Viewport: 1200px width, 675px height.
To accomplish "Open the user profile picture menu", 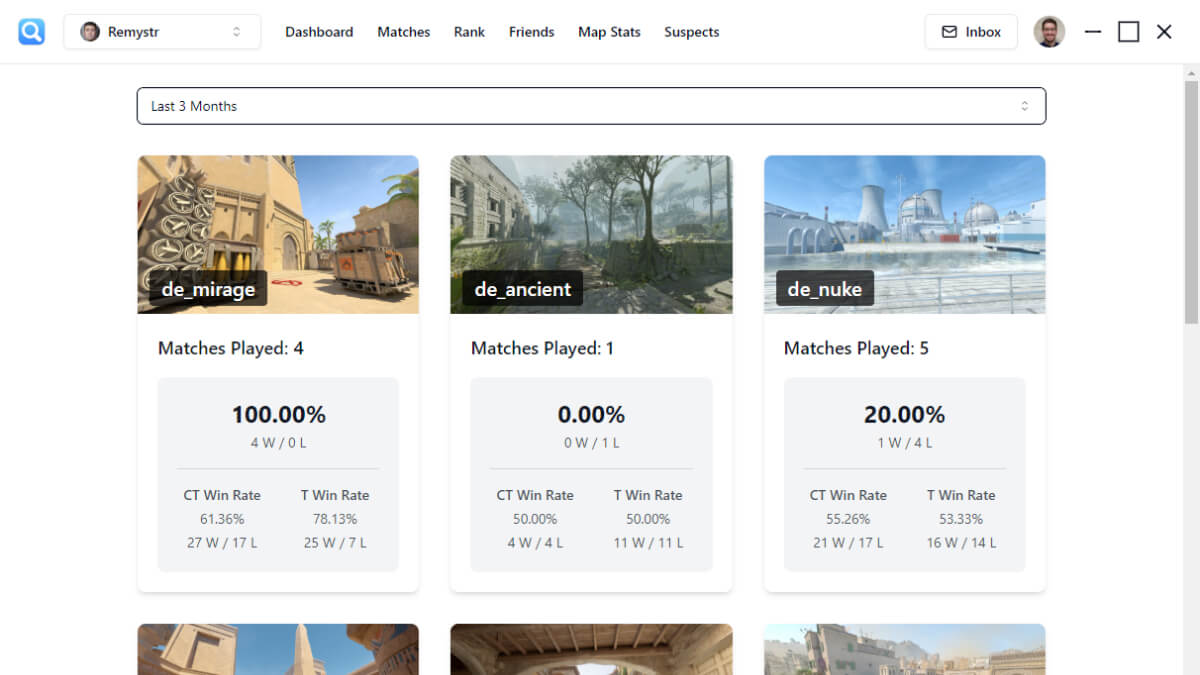I will click(x=1049, y=32).
